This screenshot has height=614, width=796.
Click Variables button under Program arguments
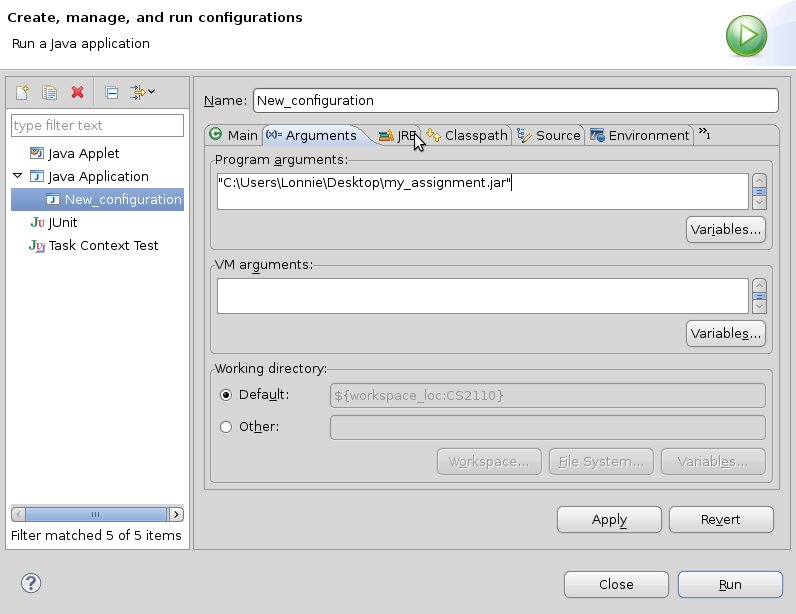pyautogui.click(x=725, y=229)
